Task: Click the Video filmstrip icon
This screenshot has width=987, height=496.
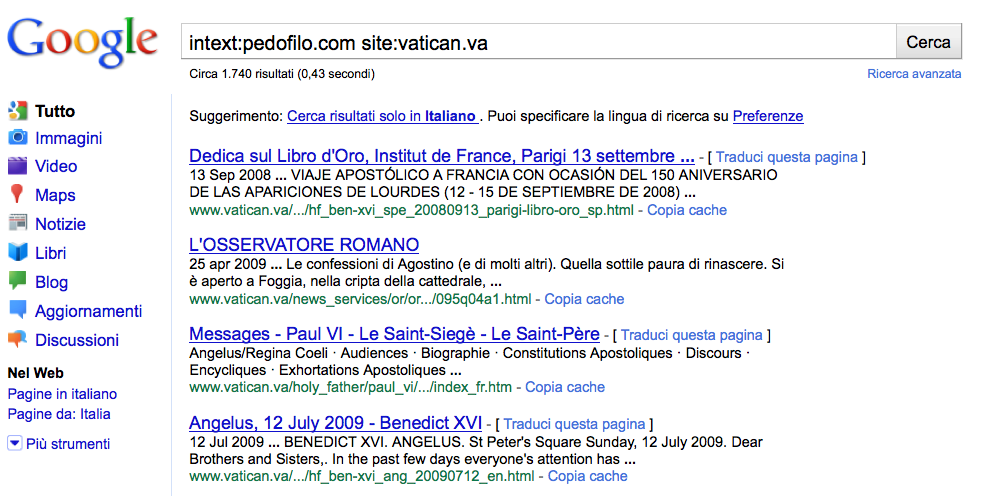Action: tap(17, 166)
